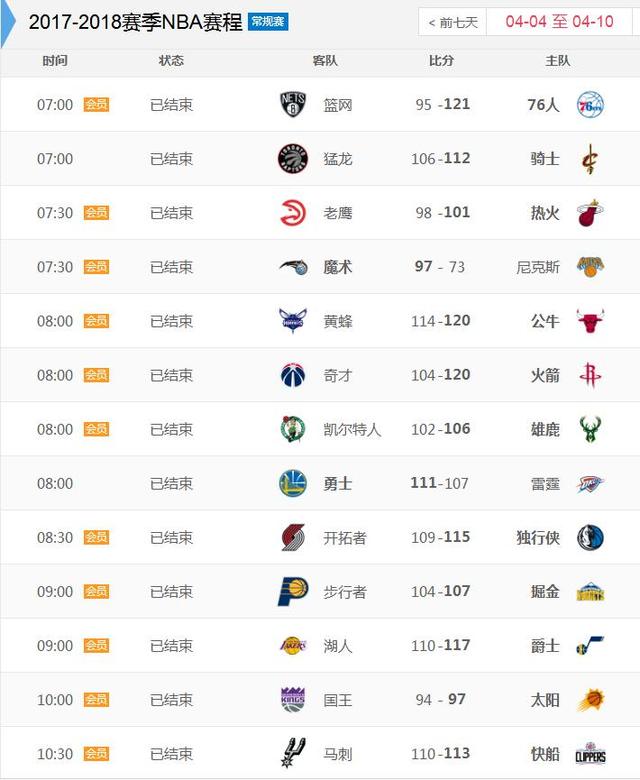
Task: Click the Phoenix Suns logo
Action: click(591, 699)
